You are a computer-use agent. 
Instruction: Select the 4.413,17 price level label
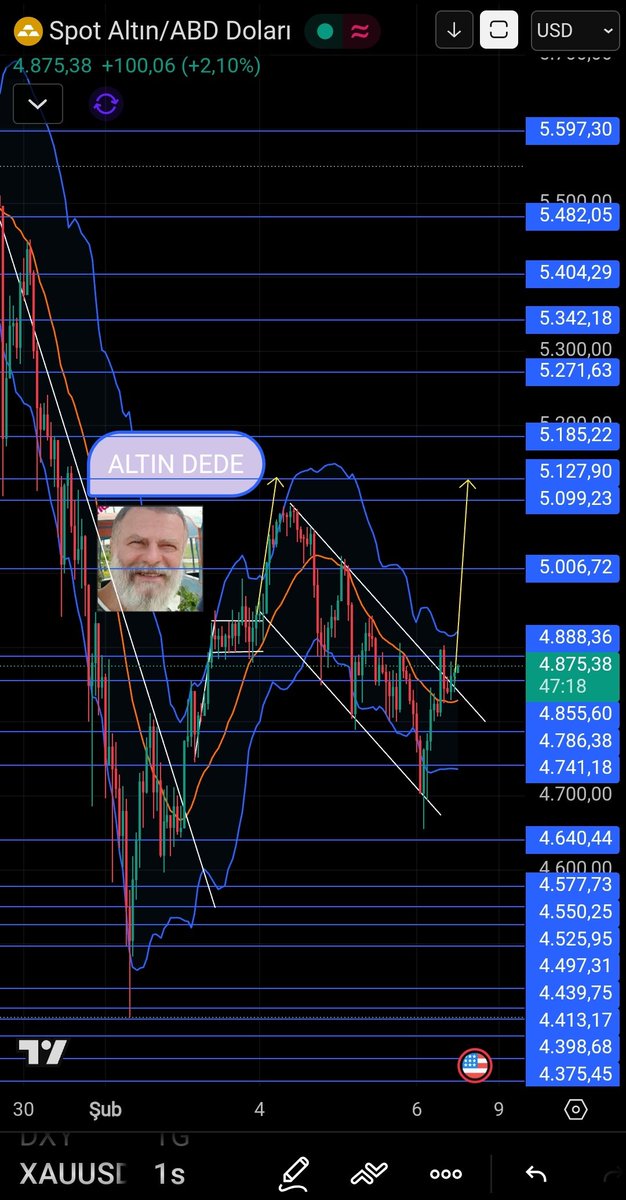[x=575, y=1020]
